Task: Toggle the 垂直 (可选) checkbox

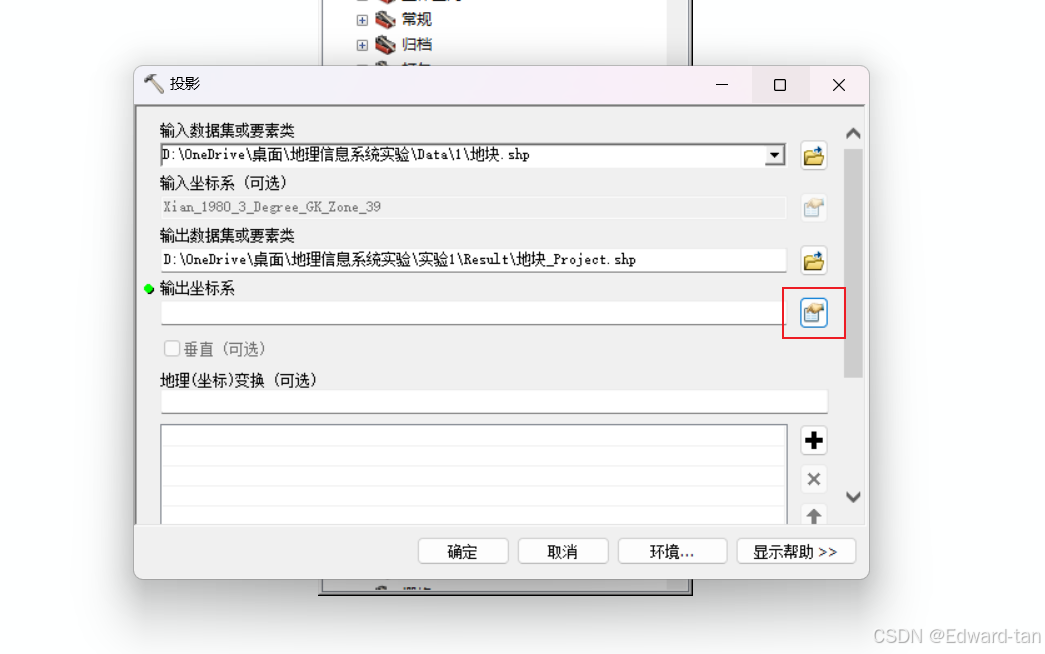Action: point(171,349)
